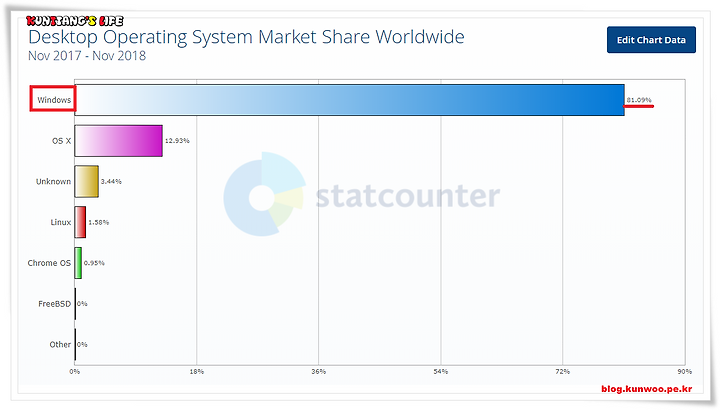The width and height of the screenshot is (720, 410).
Task: Click the Other 0% value label
Action: click(x=82, y=344)
